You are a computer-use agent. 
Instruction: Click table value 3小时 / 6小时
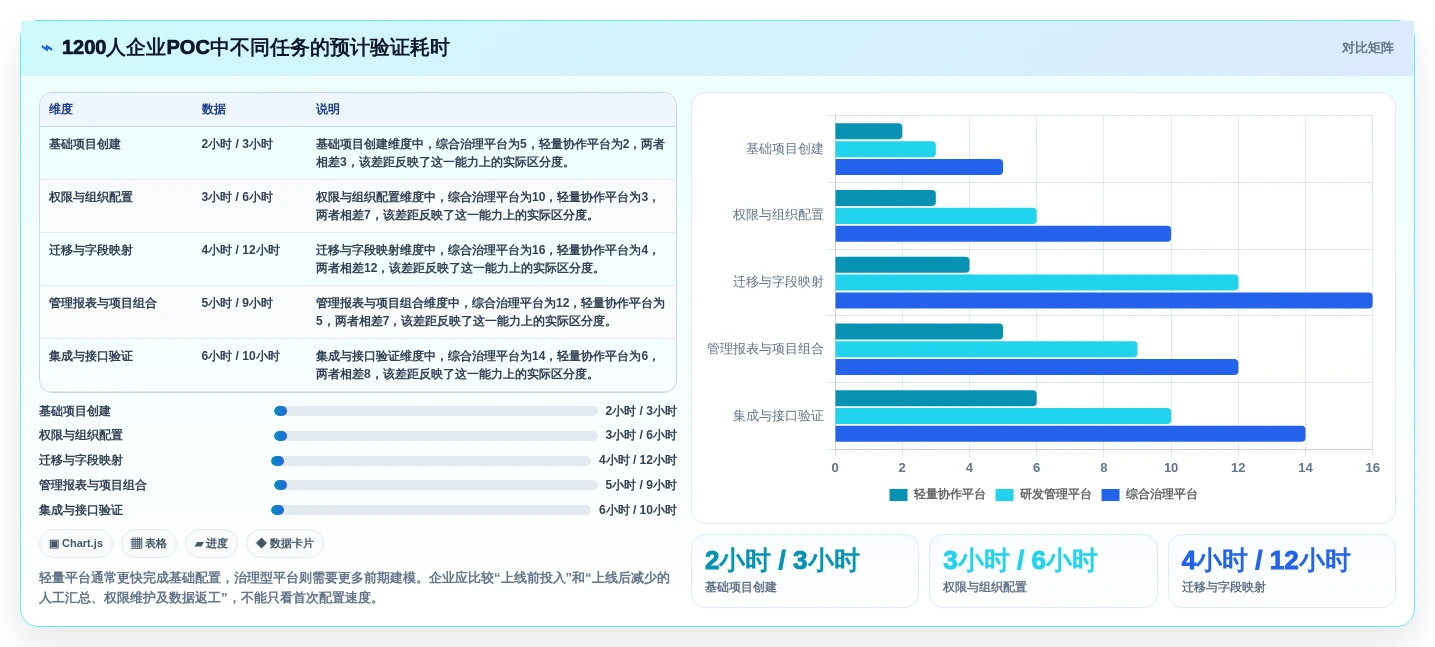[x=237, y=197]
